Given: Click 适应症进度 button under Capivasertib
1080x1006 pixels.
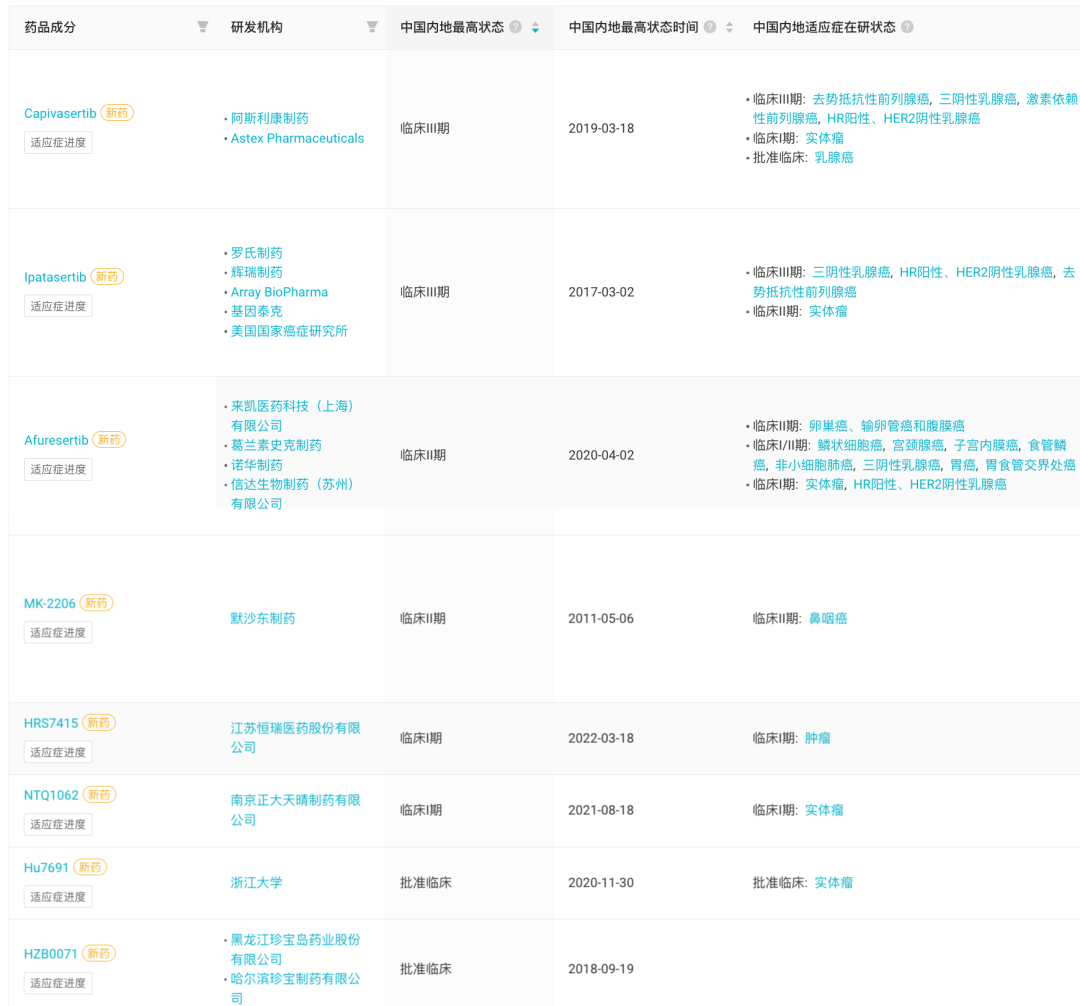Looking at the screenshot, I should click(58, 143).
